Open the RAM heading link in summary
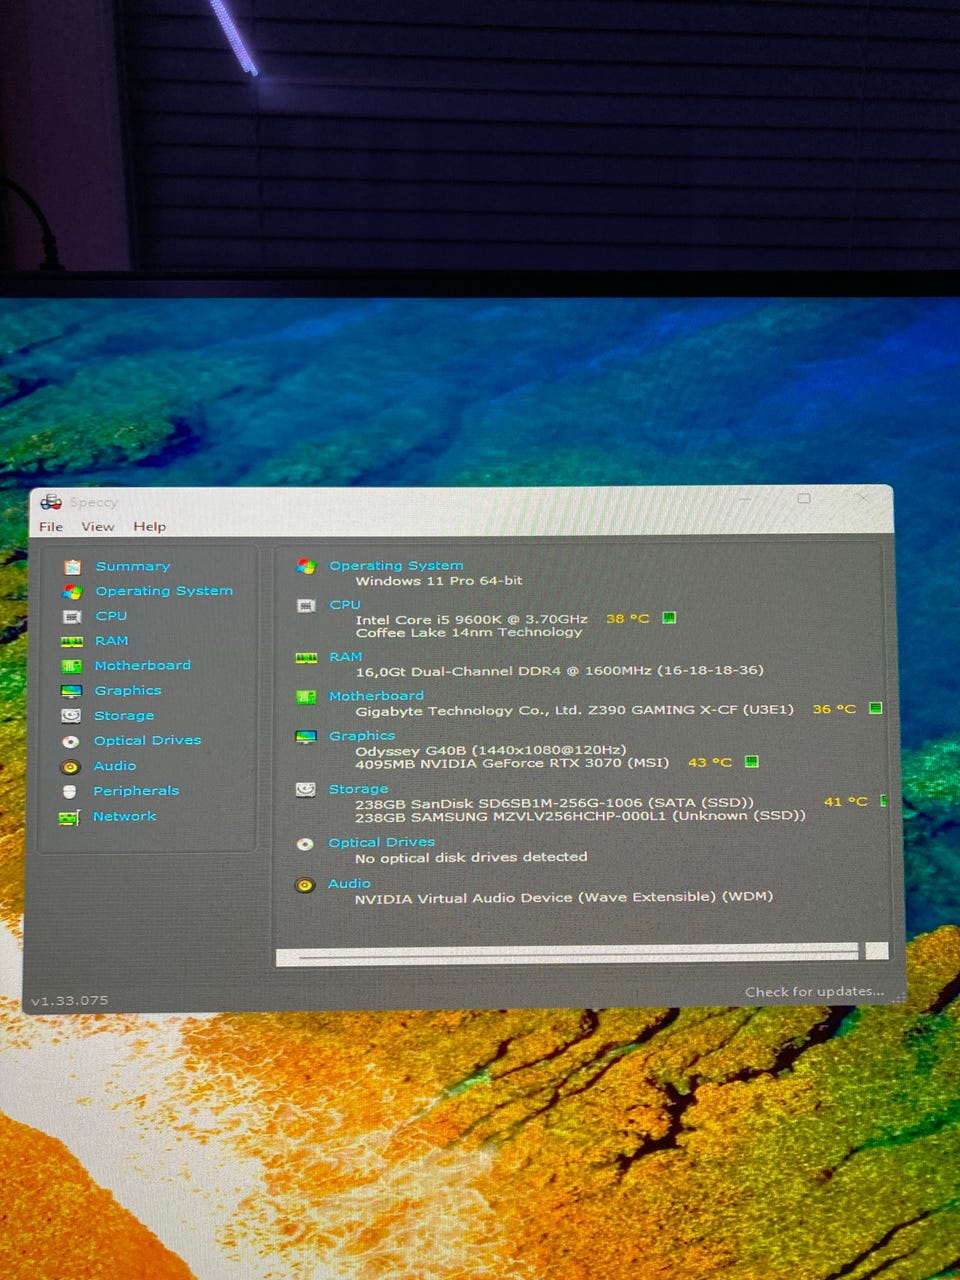The image size is (960, 1280). click(346, 657)
